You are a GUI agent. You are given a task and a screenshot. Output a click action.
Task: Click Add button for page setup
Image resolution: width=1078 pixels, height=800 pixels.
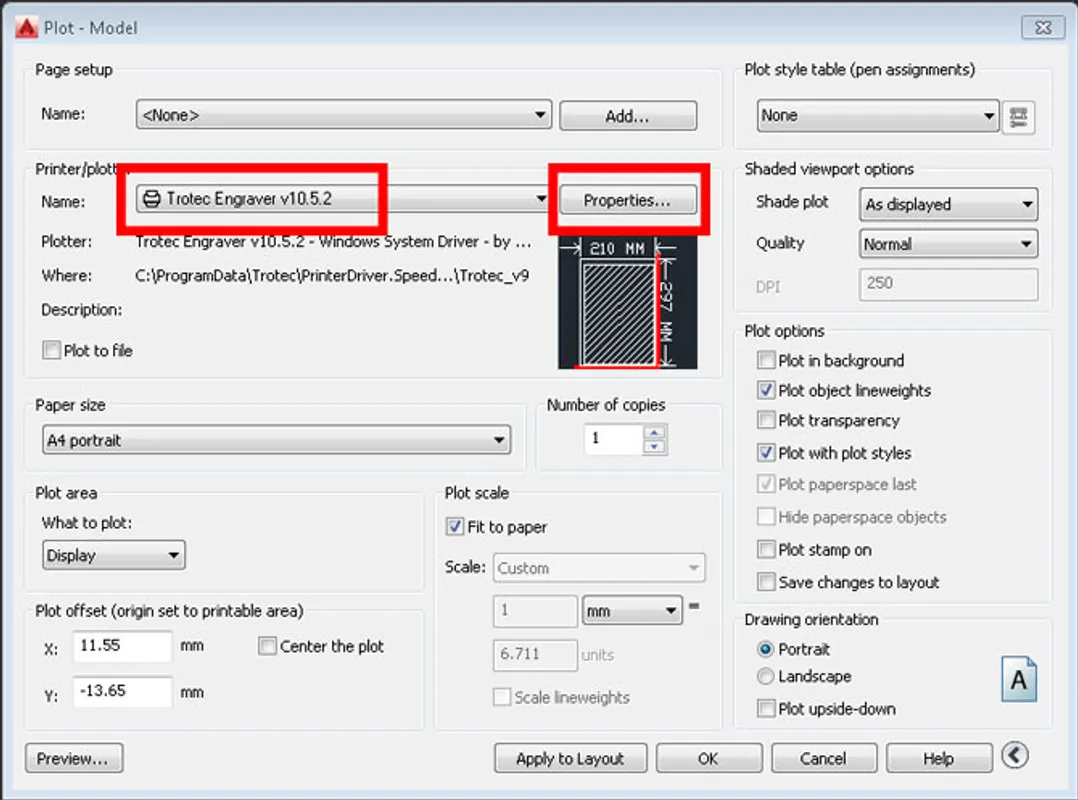click(x=627, y=116)
